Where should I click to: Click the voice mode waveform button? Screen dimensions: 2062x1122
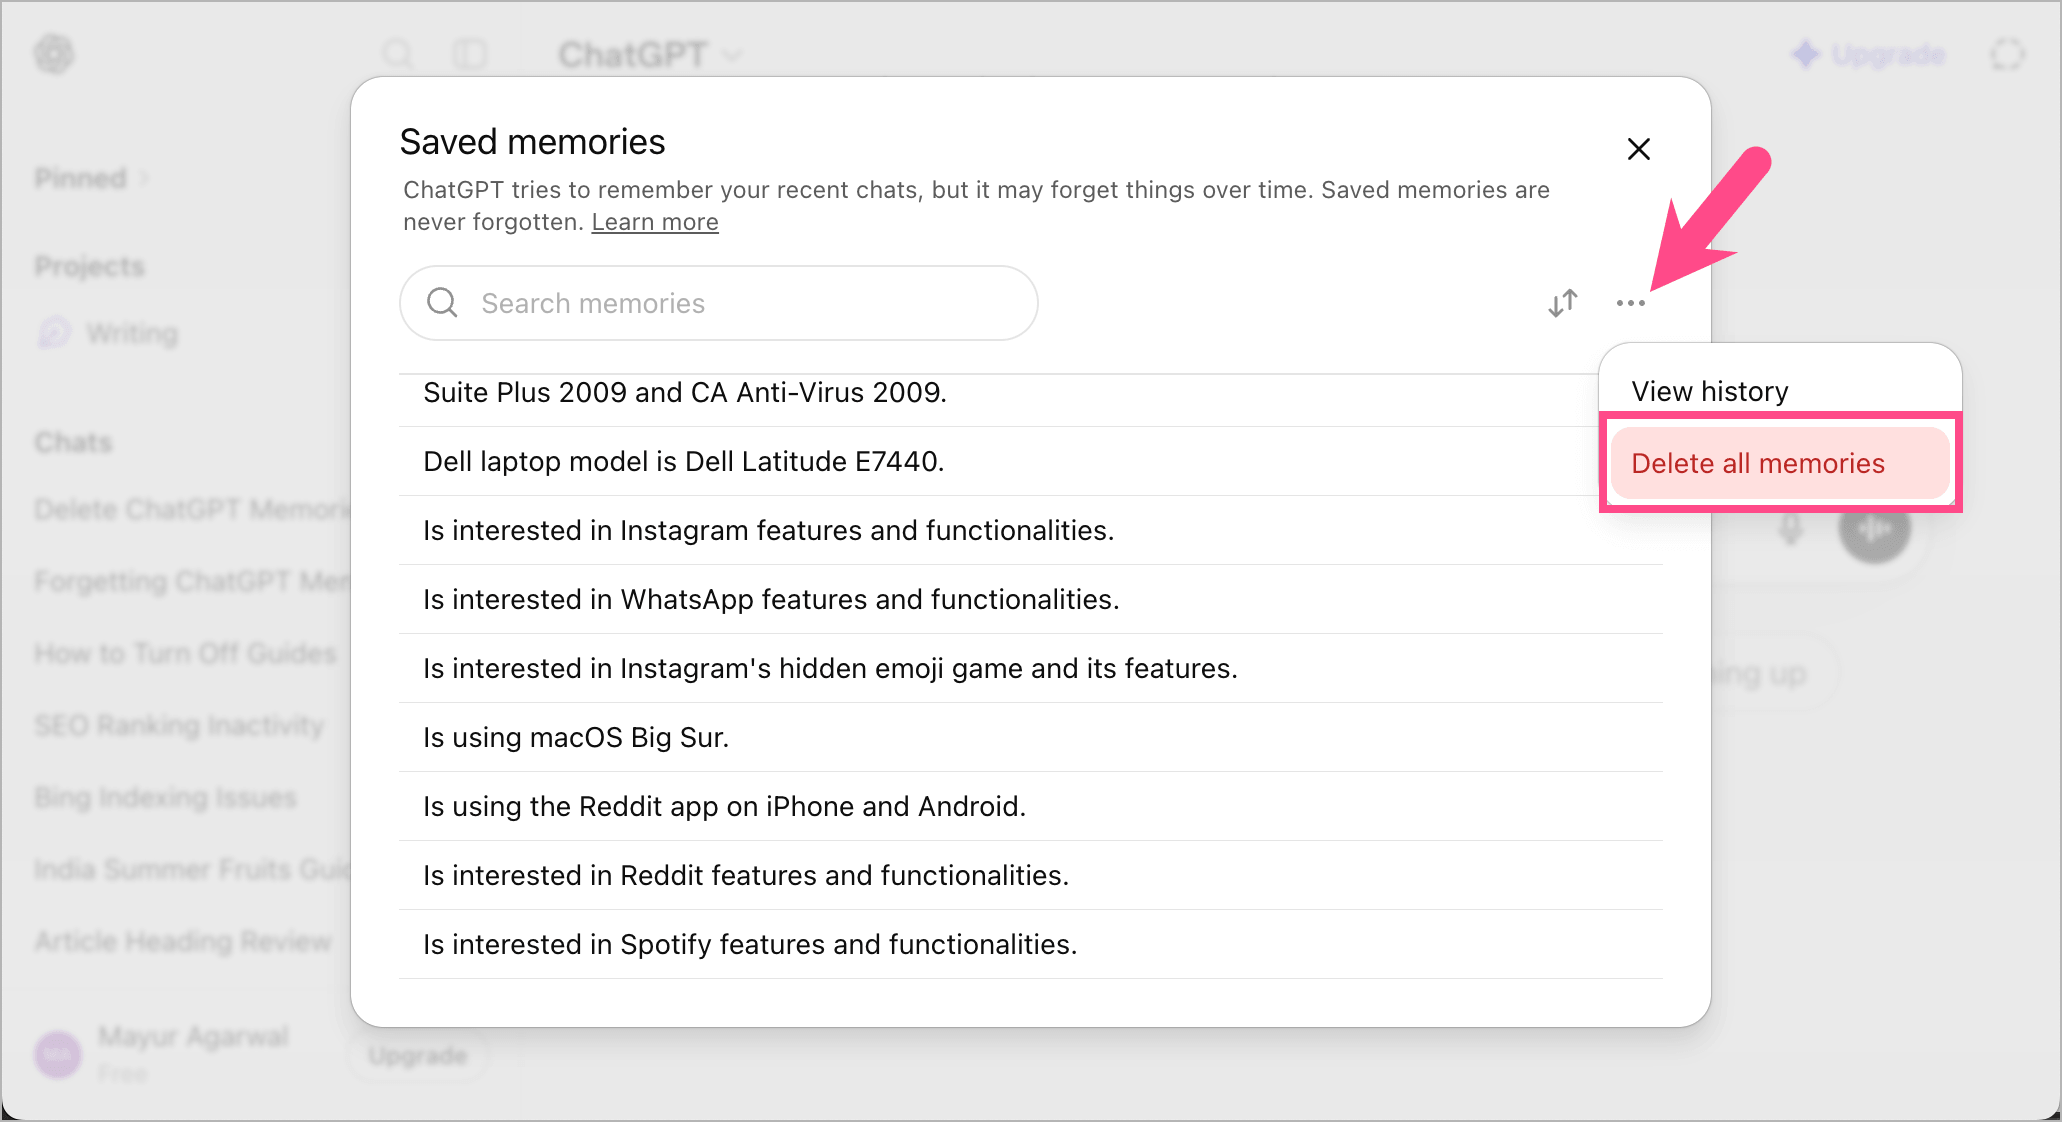[1875, 527]
